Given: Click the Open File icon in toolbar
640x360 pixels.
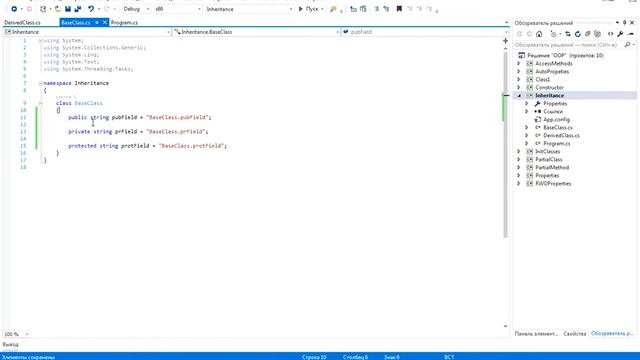Looking at the screenshot, I should pos(58,9).
